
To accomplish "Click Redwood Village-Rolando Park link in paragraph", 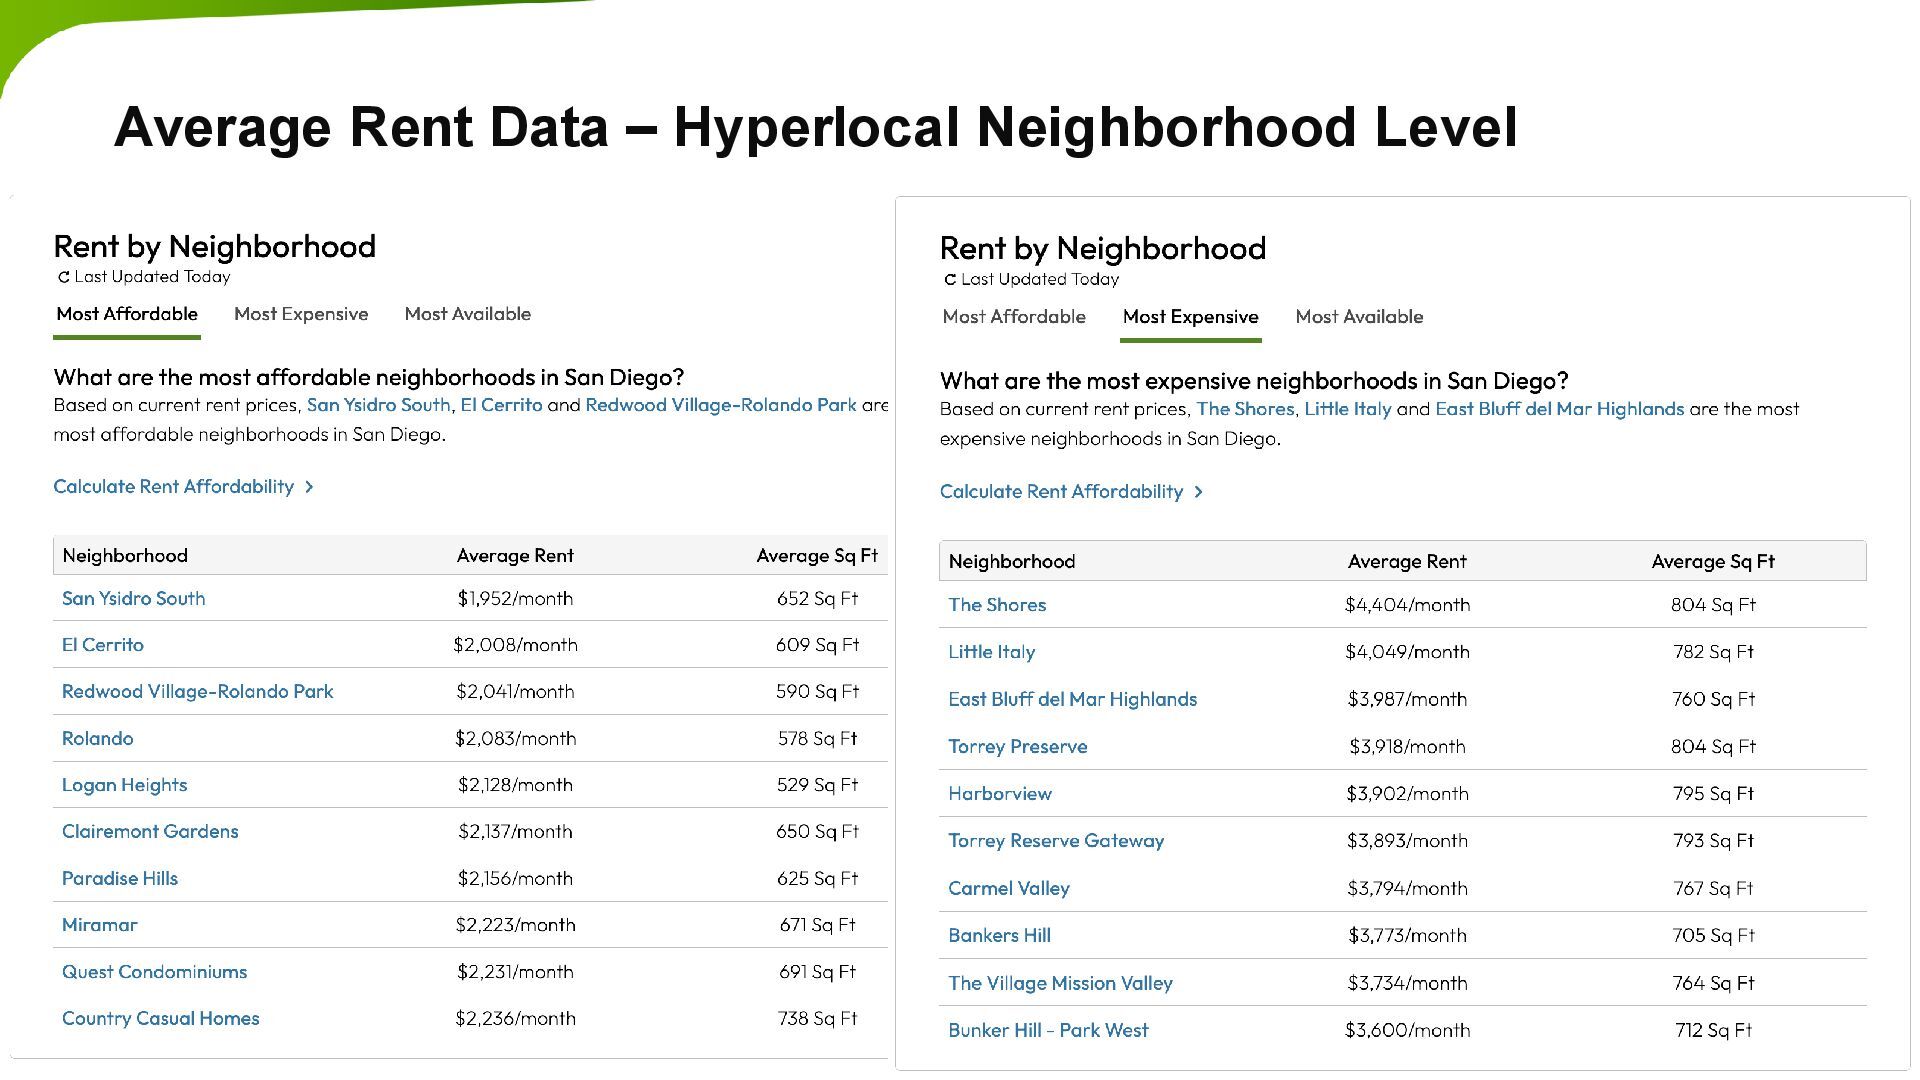I will [x=721, y=405].
